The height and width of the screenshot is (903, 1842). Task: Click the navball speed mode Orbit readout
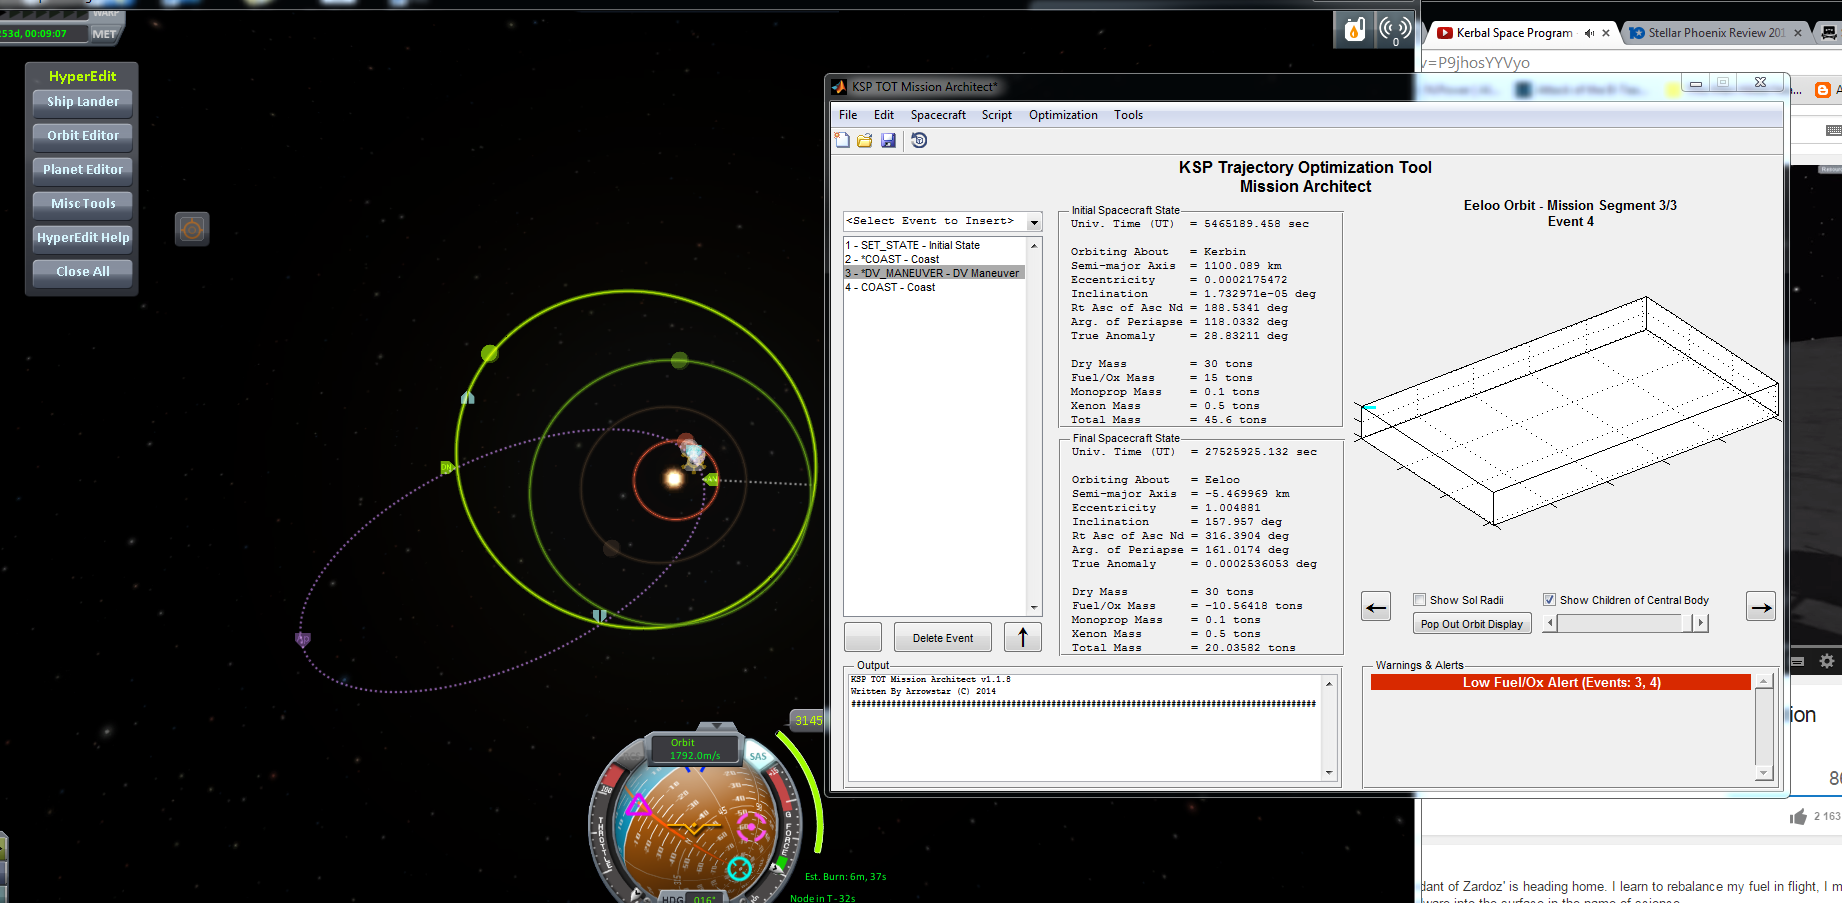point(695,749)
